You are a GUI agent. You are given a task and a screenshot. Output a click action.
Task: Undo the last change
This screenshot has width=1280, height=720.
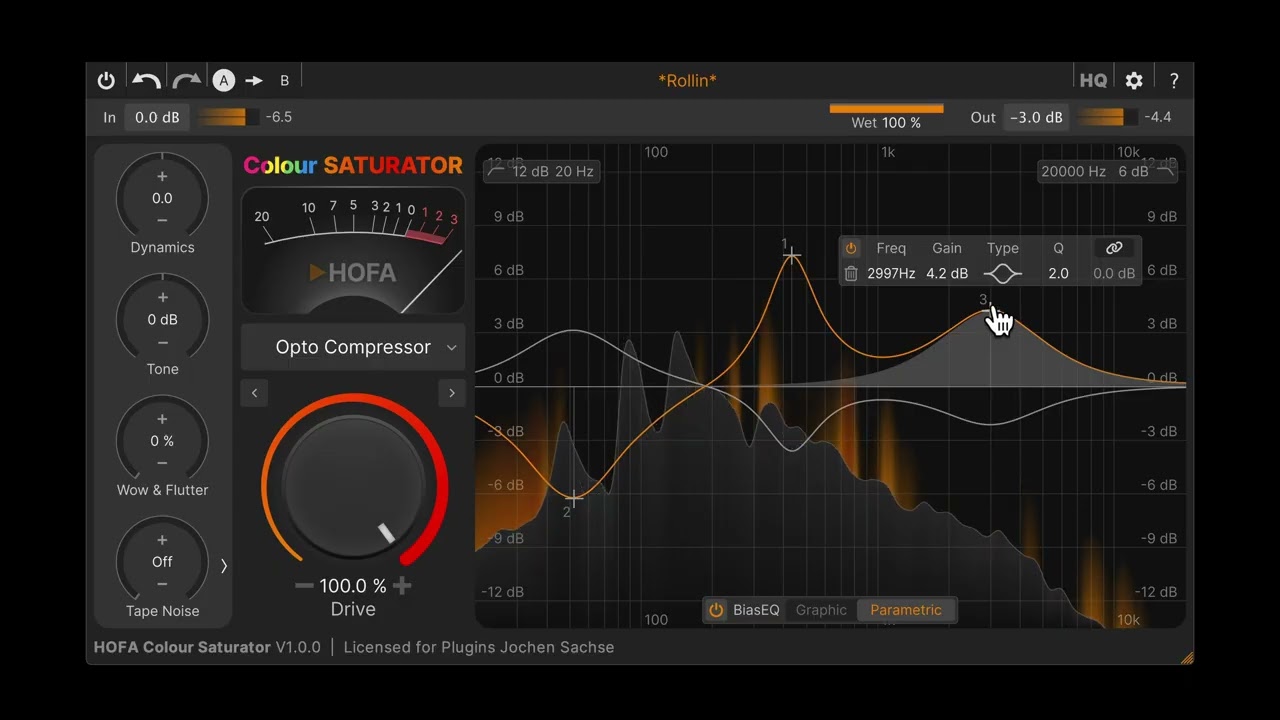coord(147,81)
